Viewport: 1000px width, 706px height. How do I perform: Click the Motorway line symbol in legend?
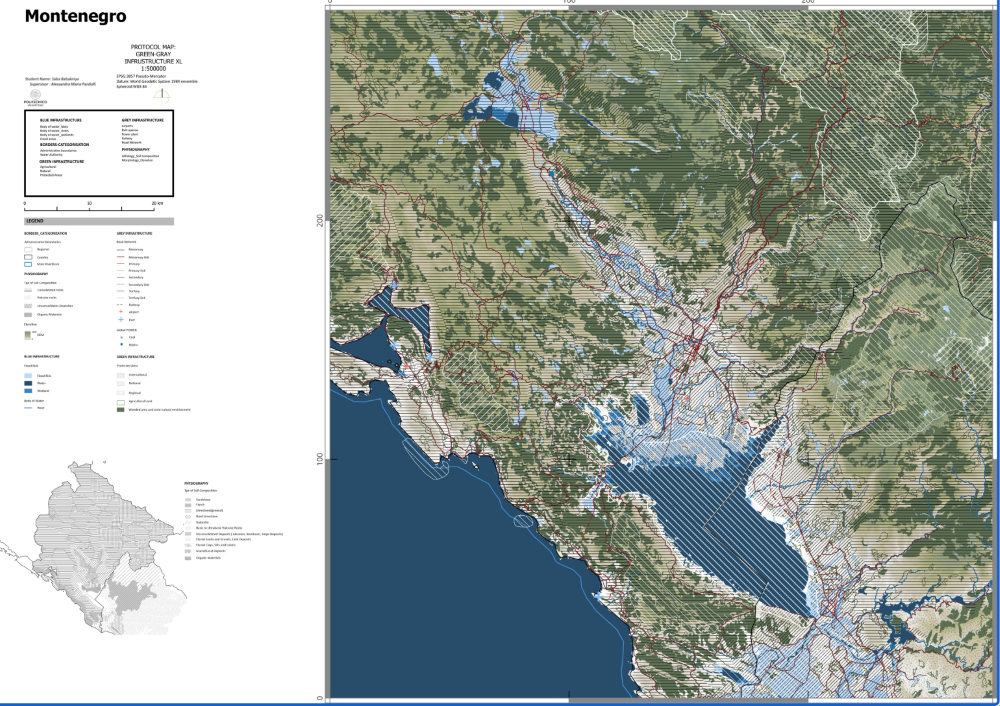coord(122,249)
